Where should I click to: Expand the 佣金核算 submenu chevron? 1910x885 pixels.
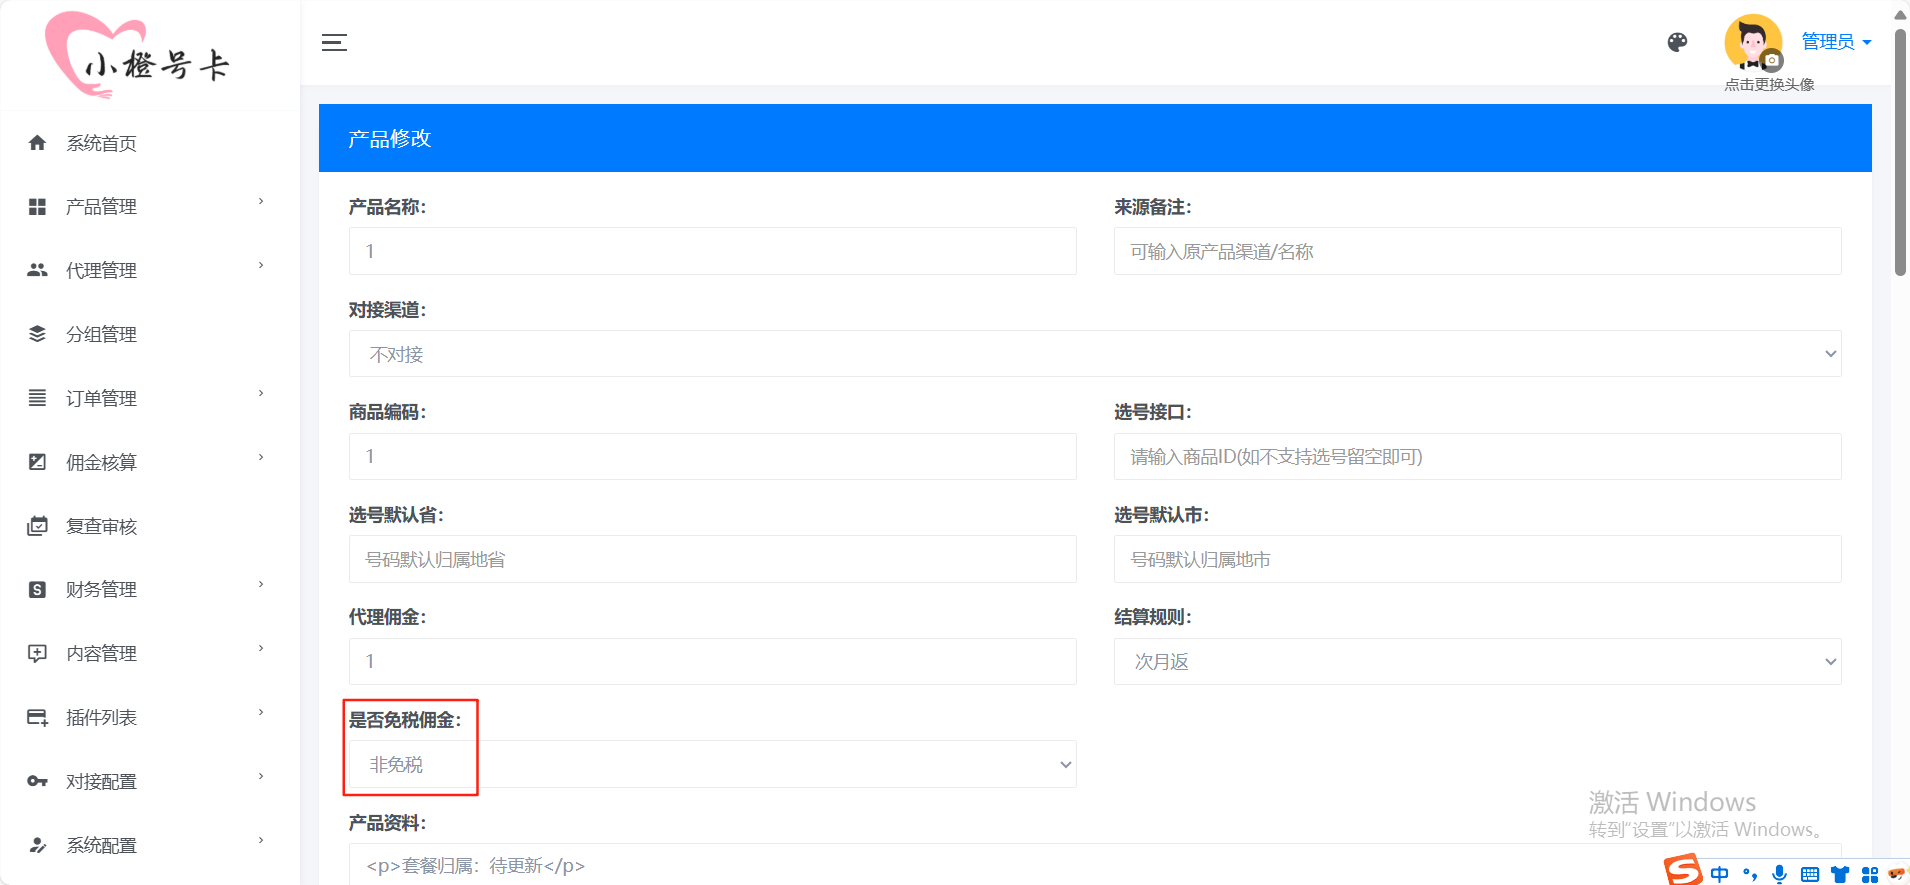pyautogui.click(x=261, y=458)
